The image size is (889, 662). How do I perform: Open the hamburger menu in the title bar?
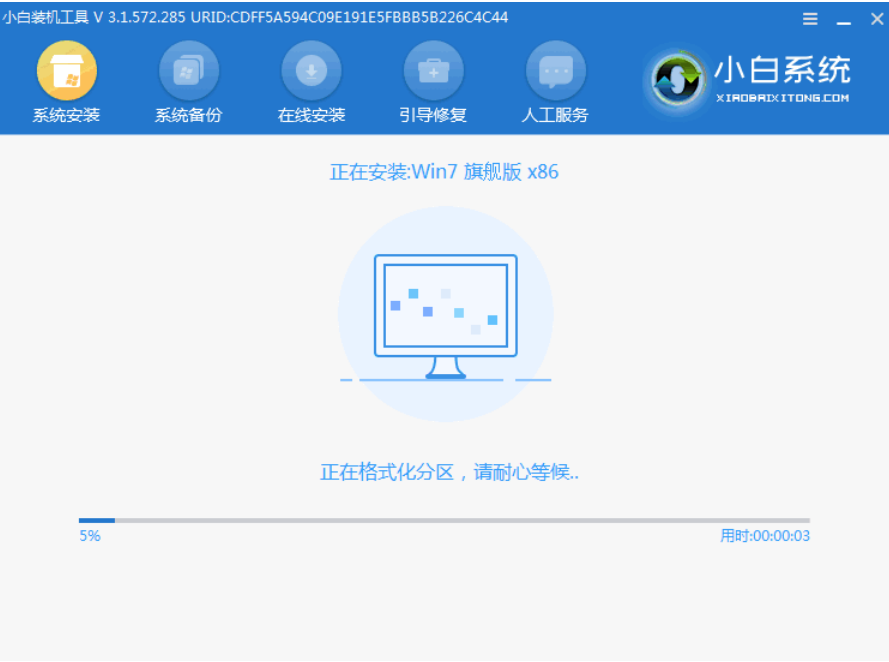pyautogui.click(x=810, y=19)
